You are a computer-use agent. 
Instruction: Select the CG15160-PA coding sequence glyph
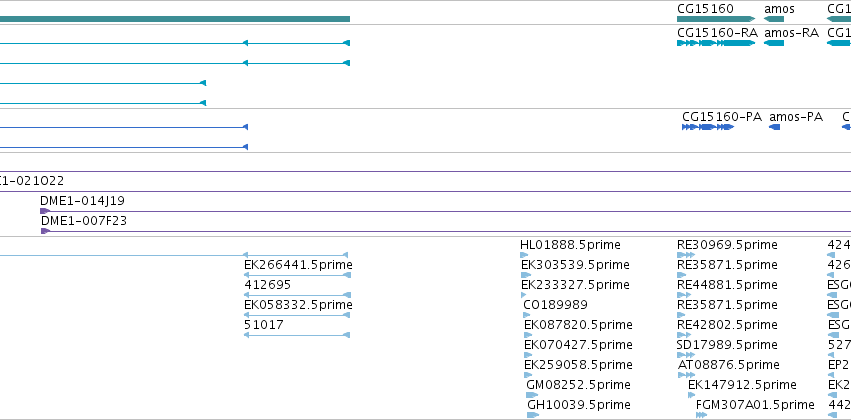708,127
